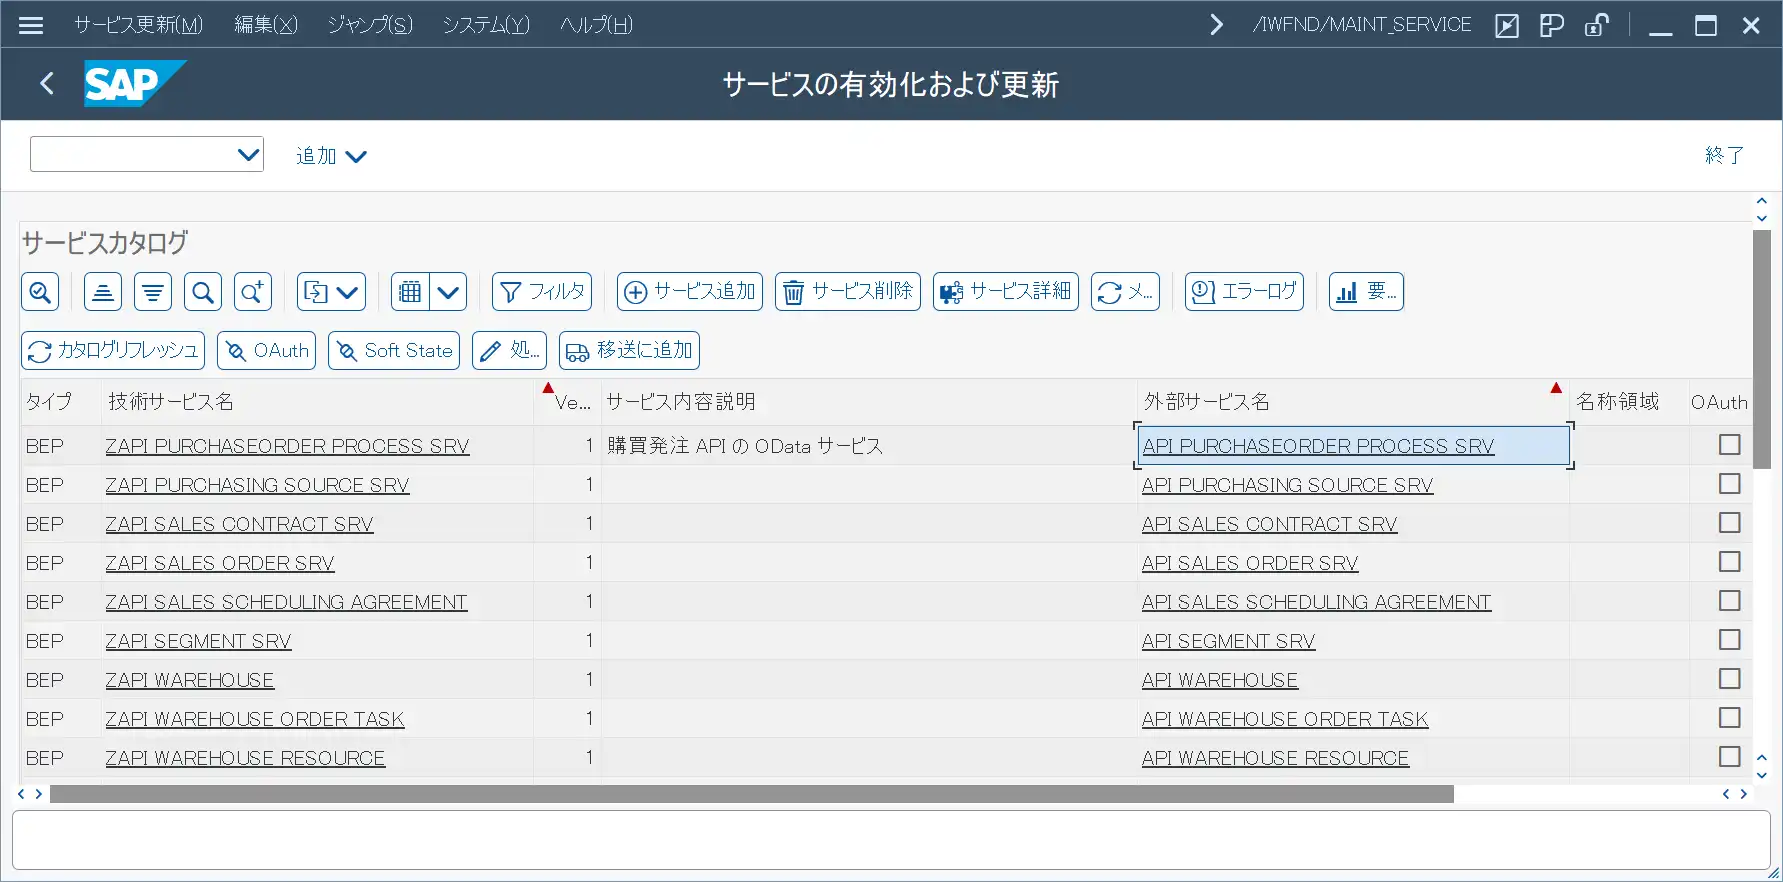Click the page scroll-up arrow at top right
This screenshot has height=882, width=1783.
click(x=1762, y=202)
